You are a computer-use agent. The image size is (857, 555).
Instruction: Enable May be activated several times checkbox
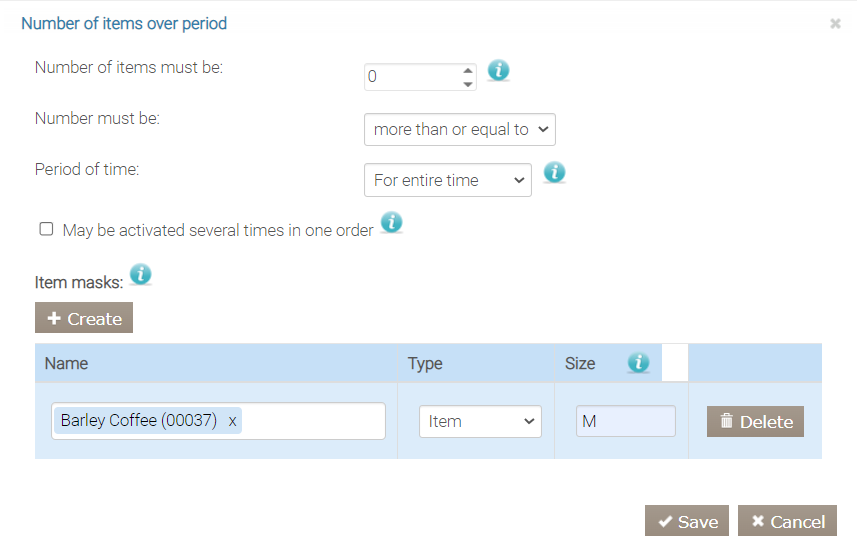[x=46, y=229]
